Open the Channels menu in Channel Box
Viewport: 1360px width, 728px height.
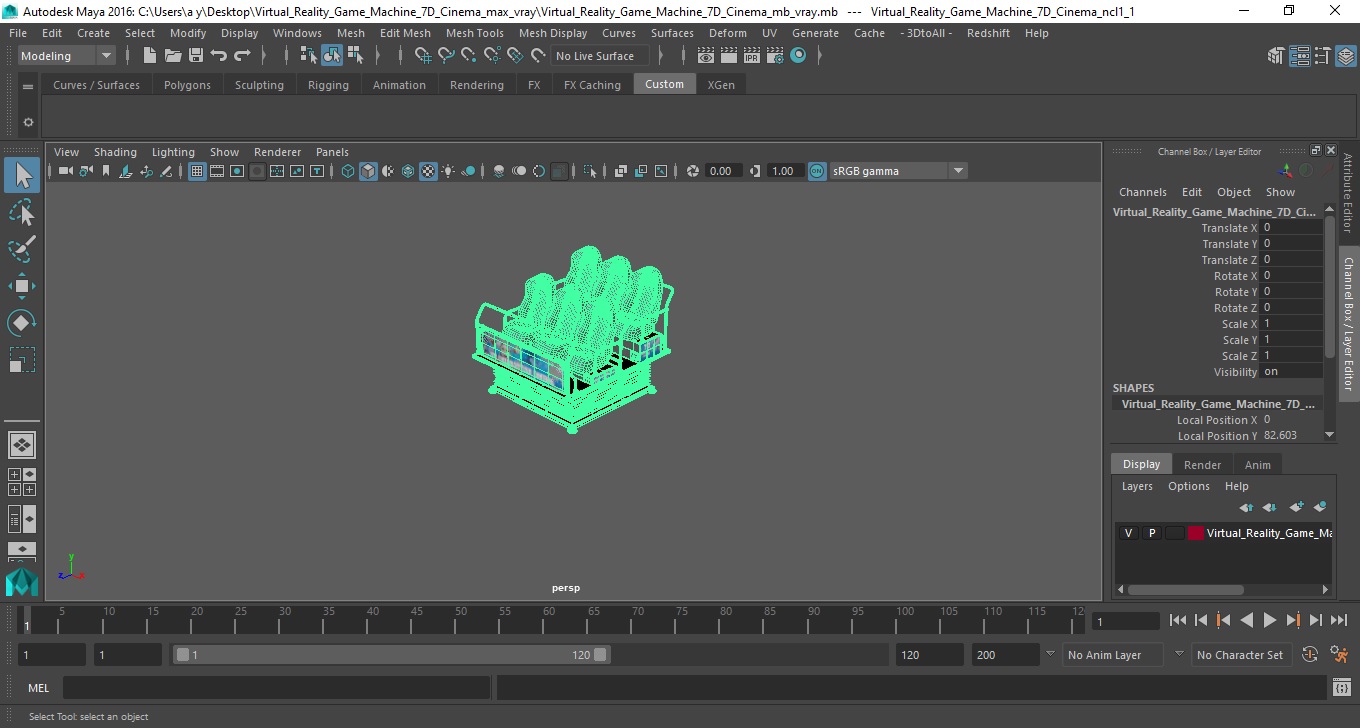(1142, 192)
